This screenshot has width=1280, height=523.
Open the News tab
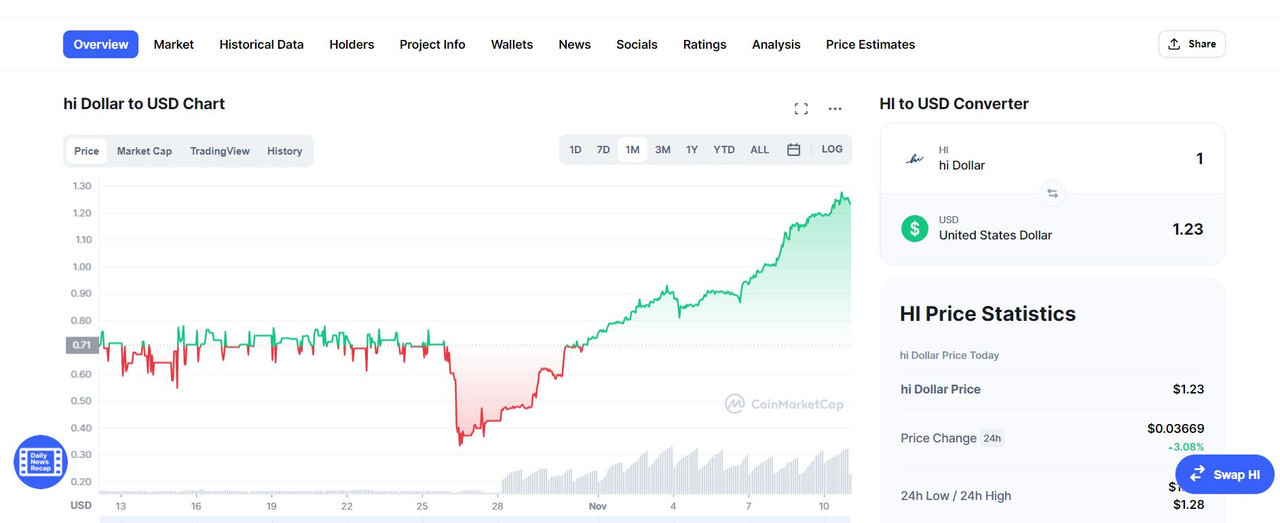pos(575,44)
